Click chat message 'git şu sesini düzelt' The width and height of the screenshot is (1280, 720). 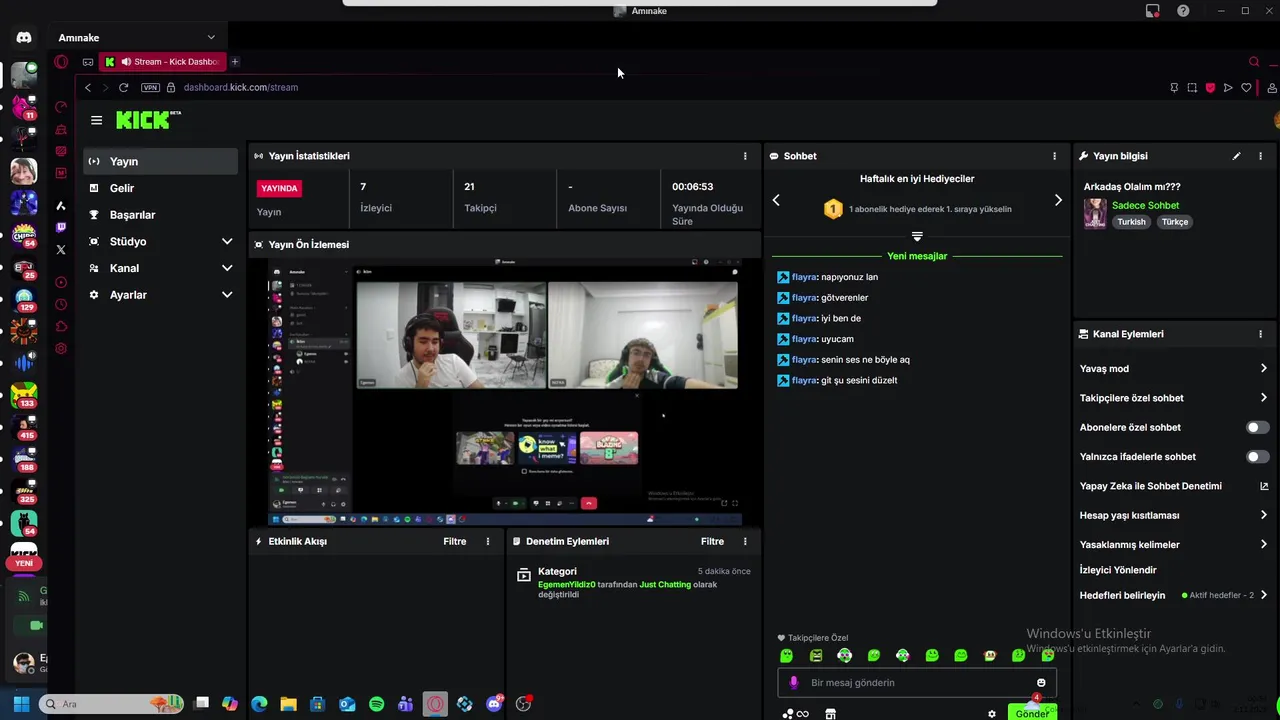(x=859, y=380)
